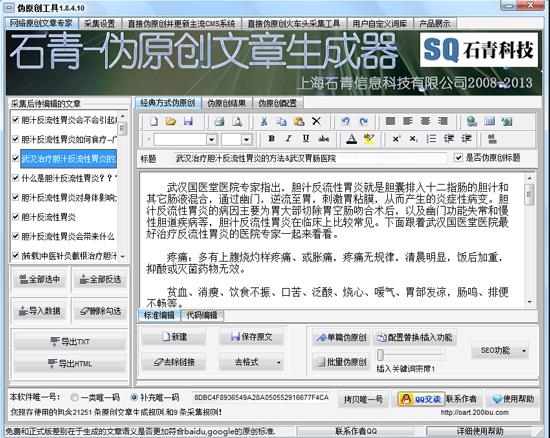Image resolution: width=550 pixels, height=438 pixels.
Task: Click the 标题 input field
Action: click(x=310, y=158)
